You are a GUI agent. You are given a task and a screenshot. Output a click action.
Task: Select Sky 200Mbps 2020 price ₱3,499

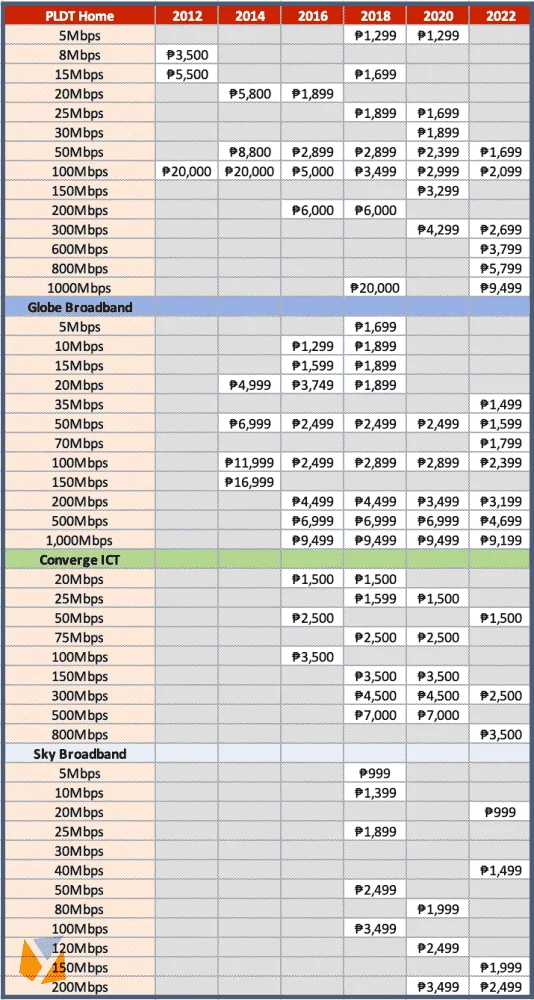[x=437, y=987]
